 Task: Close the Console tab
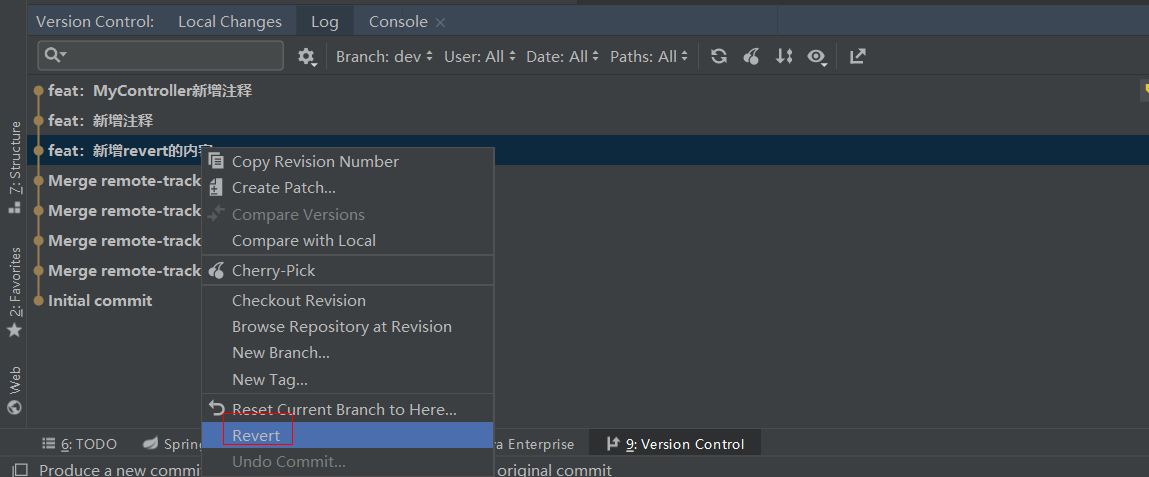pos(441,22)
